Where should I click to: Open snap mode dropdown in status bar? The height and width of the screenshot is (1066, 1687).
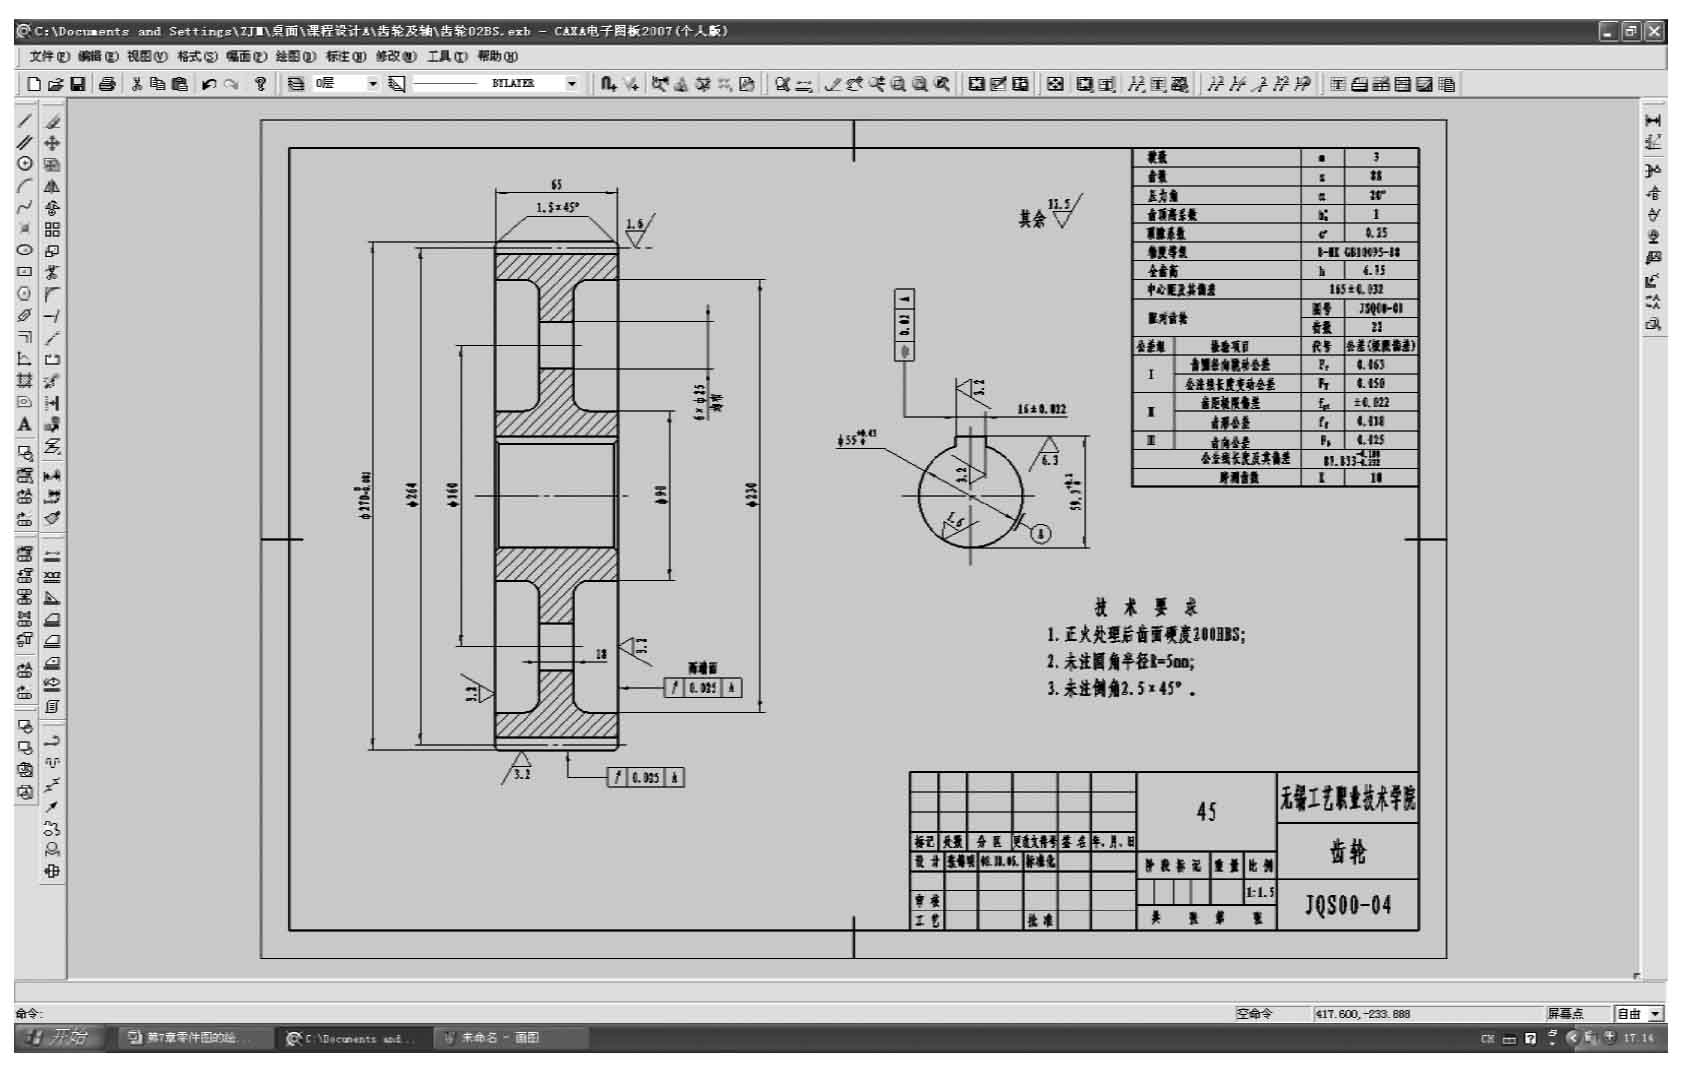[1655, 1014]
